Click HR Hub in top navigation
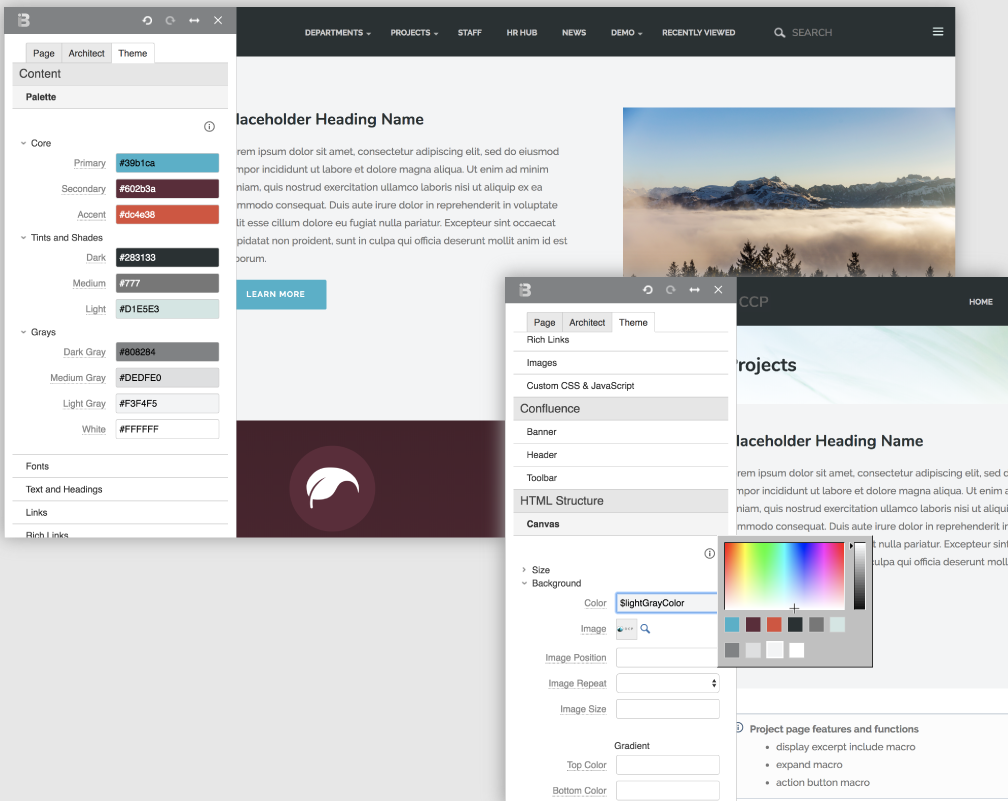This screenshot has width=1008, height=801. click(521, 33)
